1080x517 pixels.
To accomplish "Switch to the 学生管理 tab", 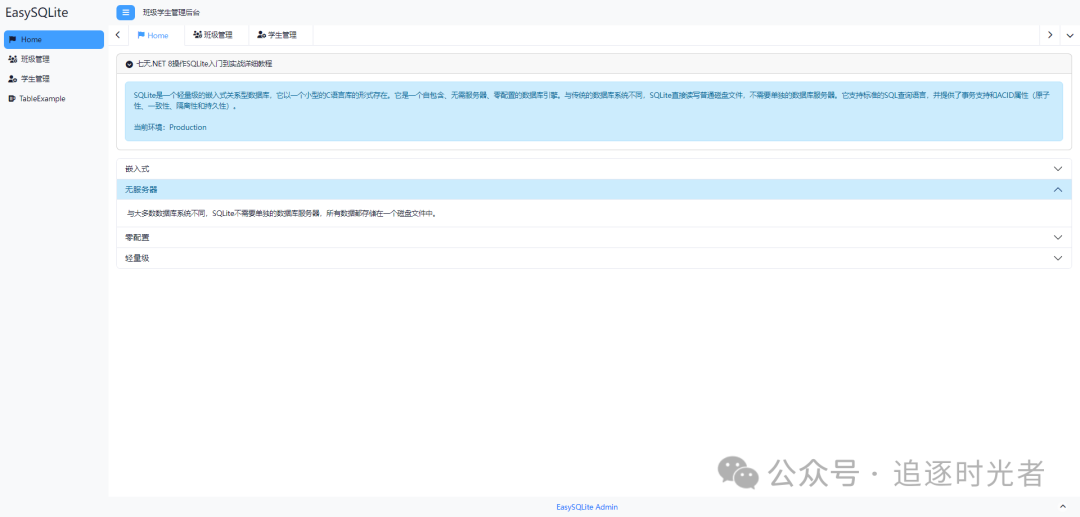I will 277,35.
